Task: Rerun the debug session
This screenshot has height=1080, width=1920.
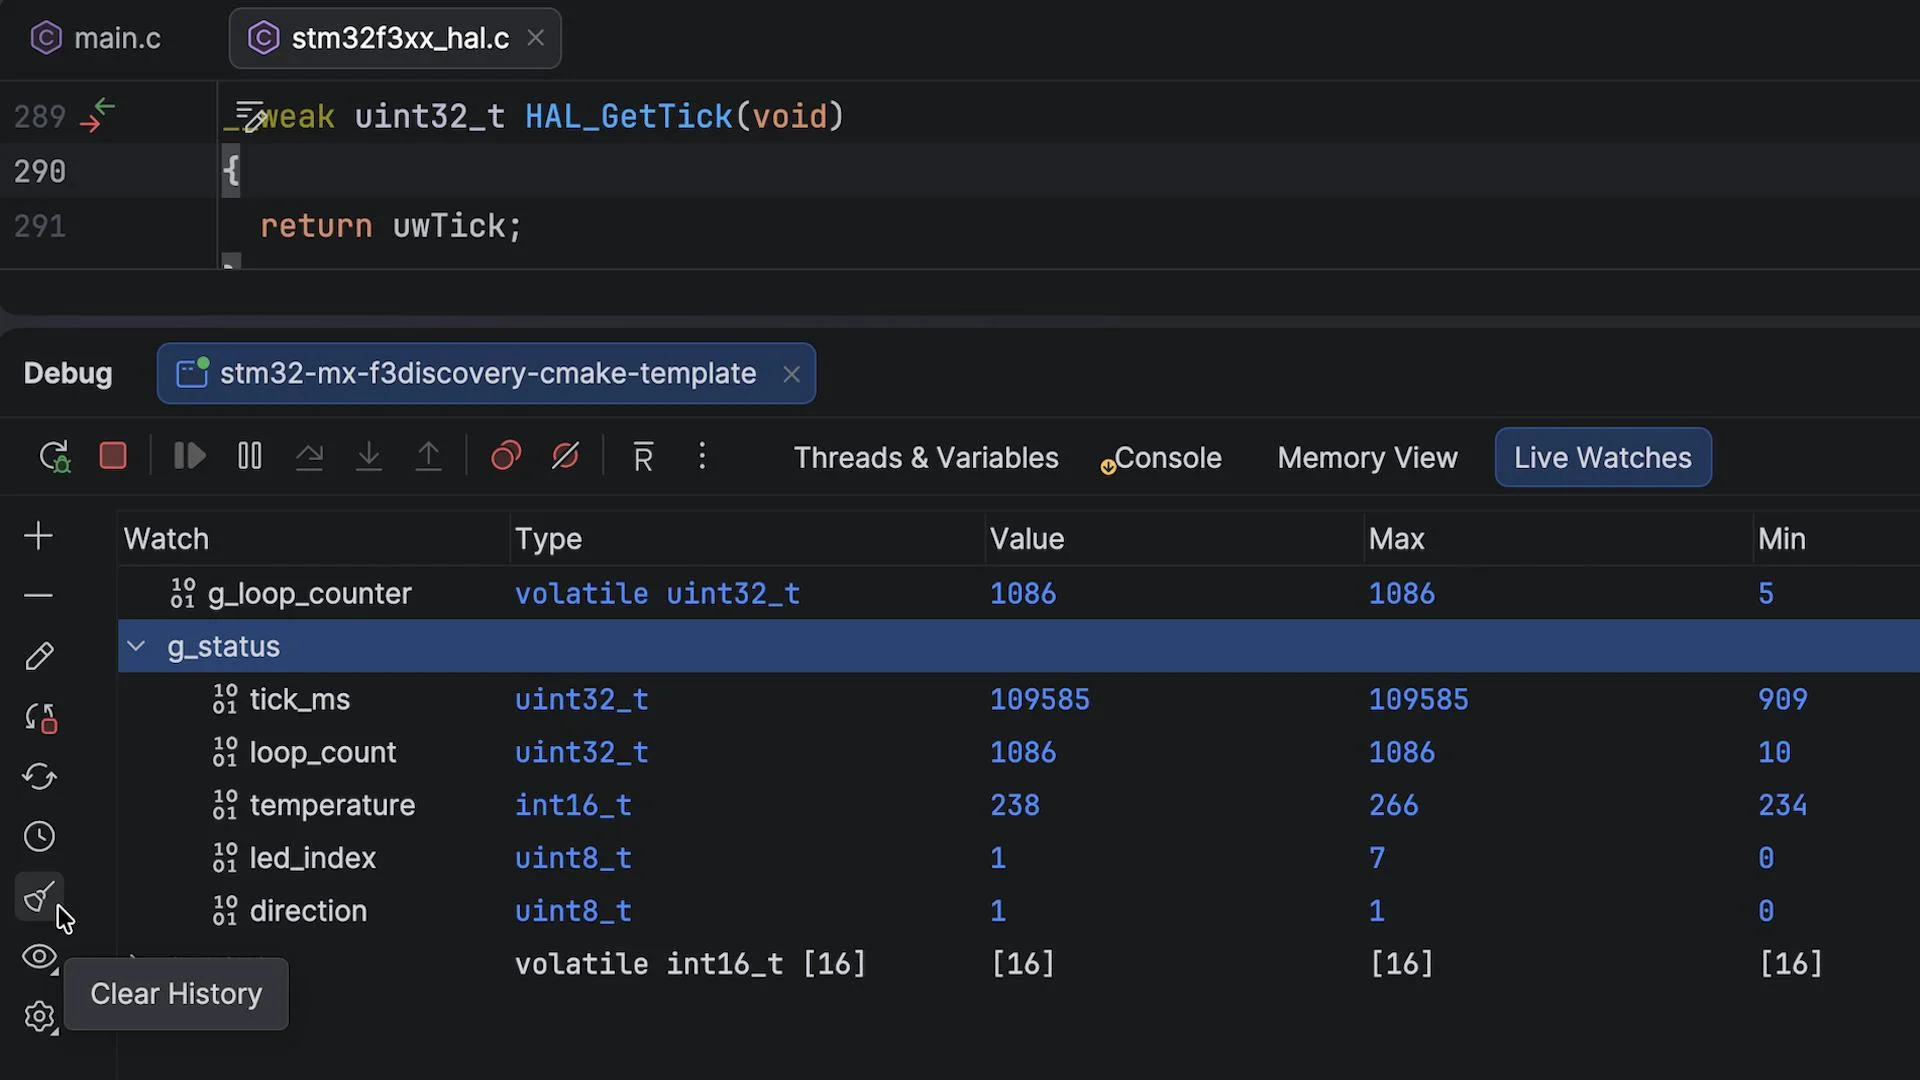Action: [x=54, y=457]
